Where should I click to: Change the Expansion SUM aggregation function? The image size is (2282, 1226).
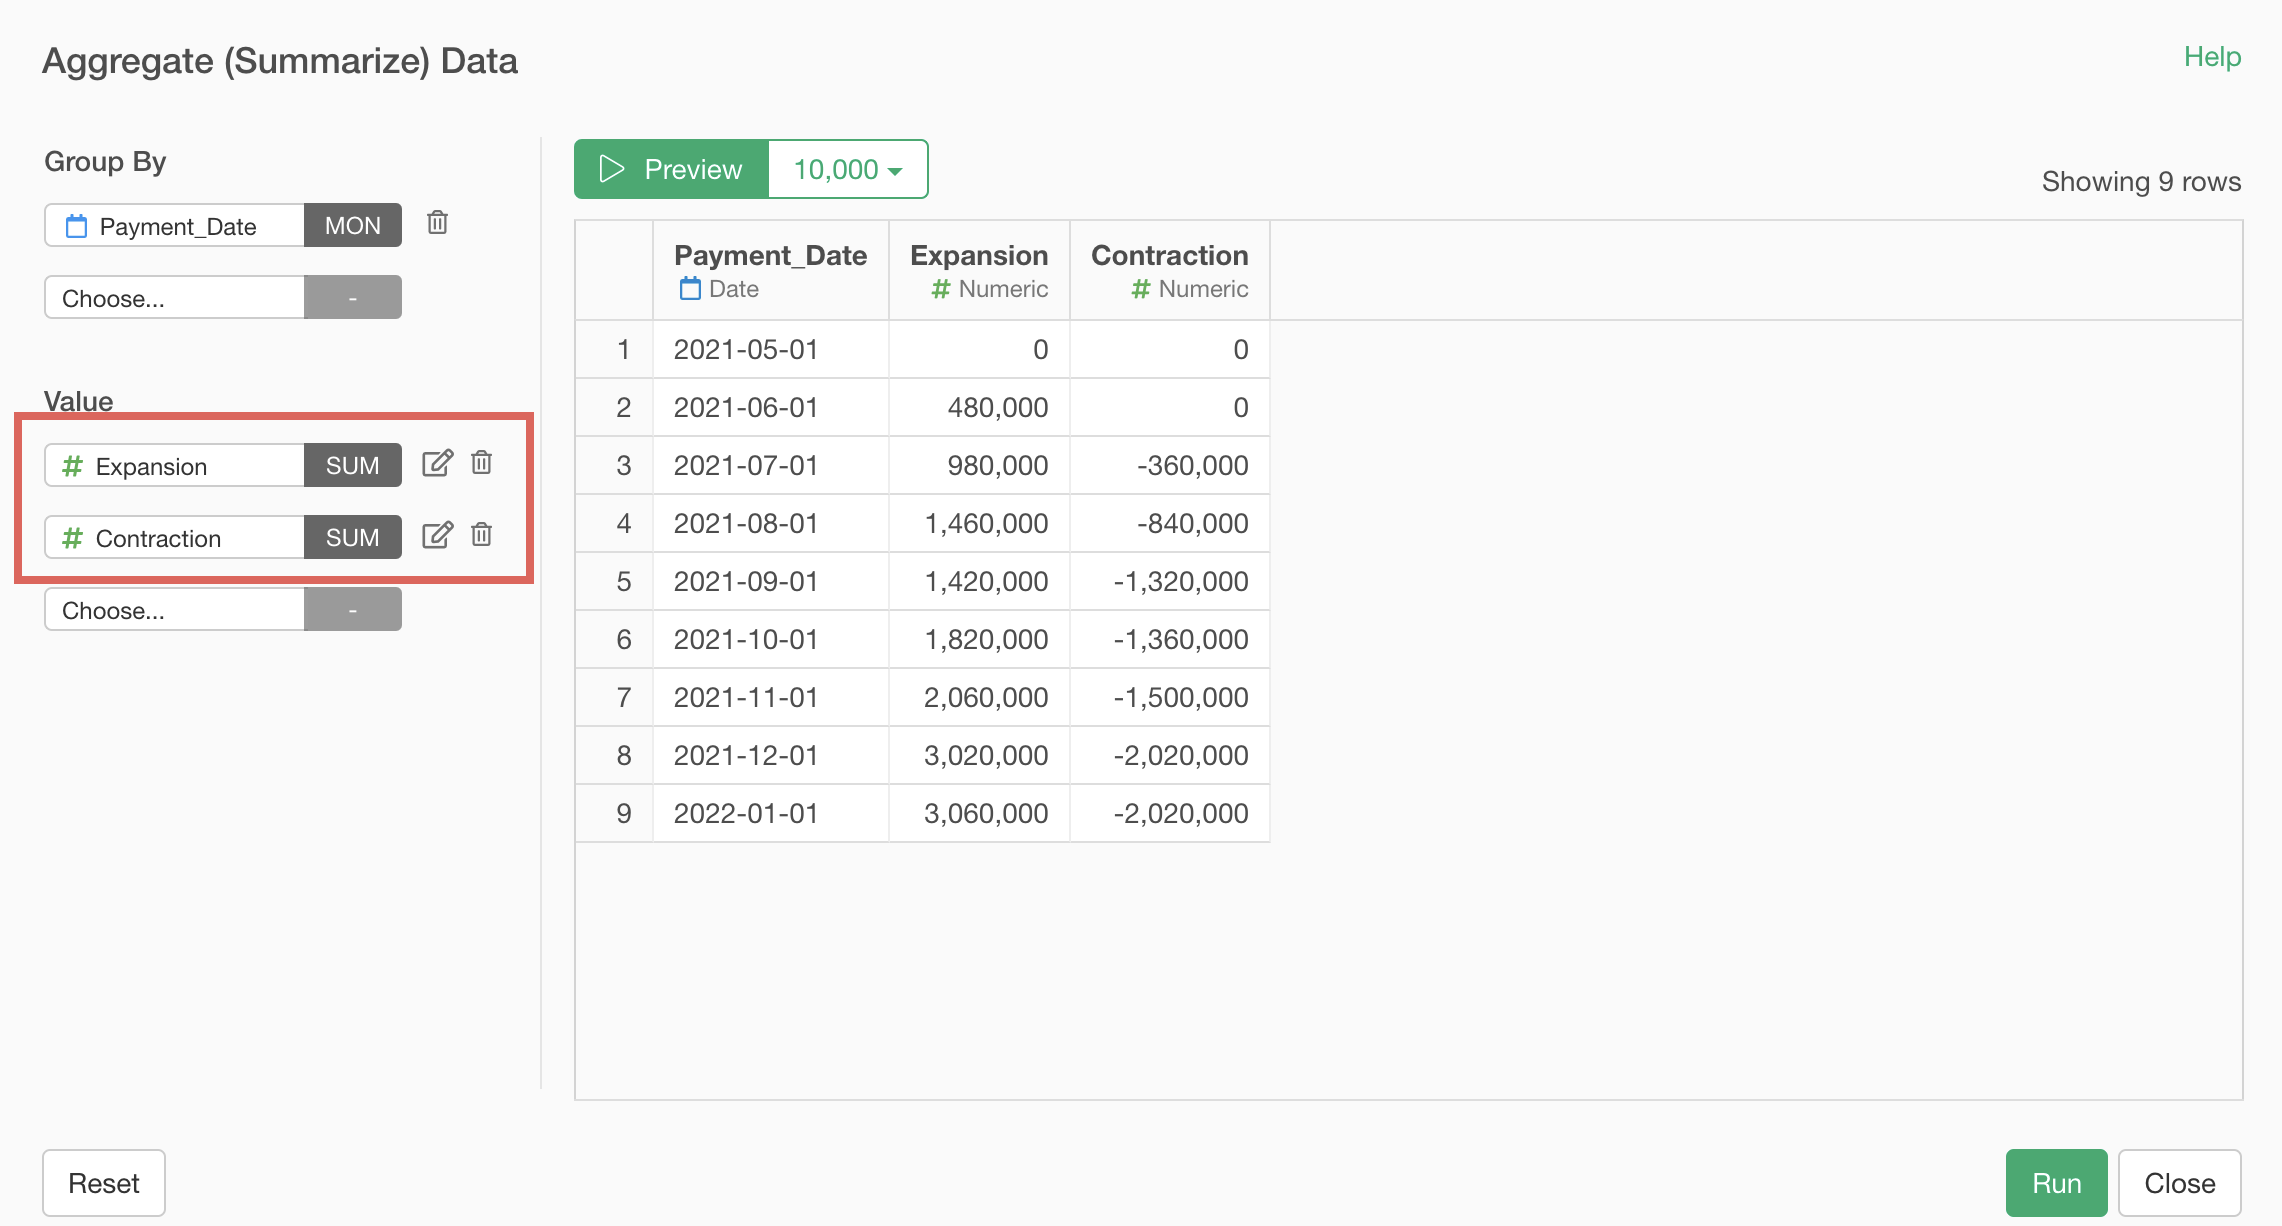(352, 466)
